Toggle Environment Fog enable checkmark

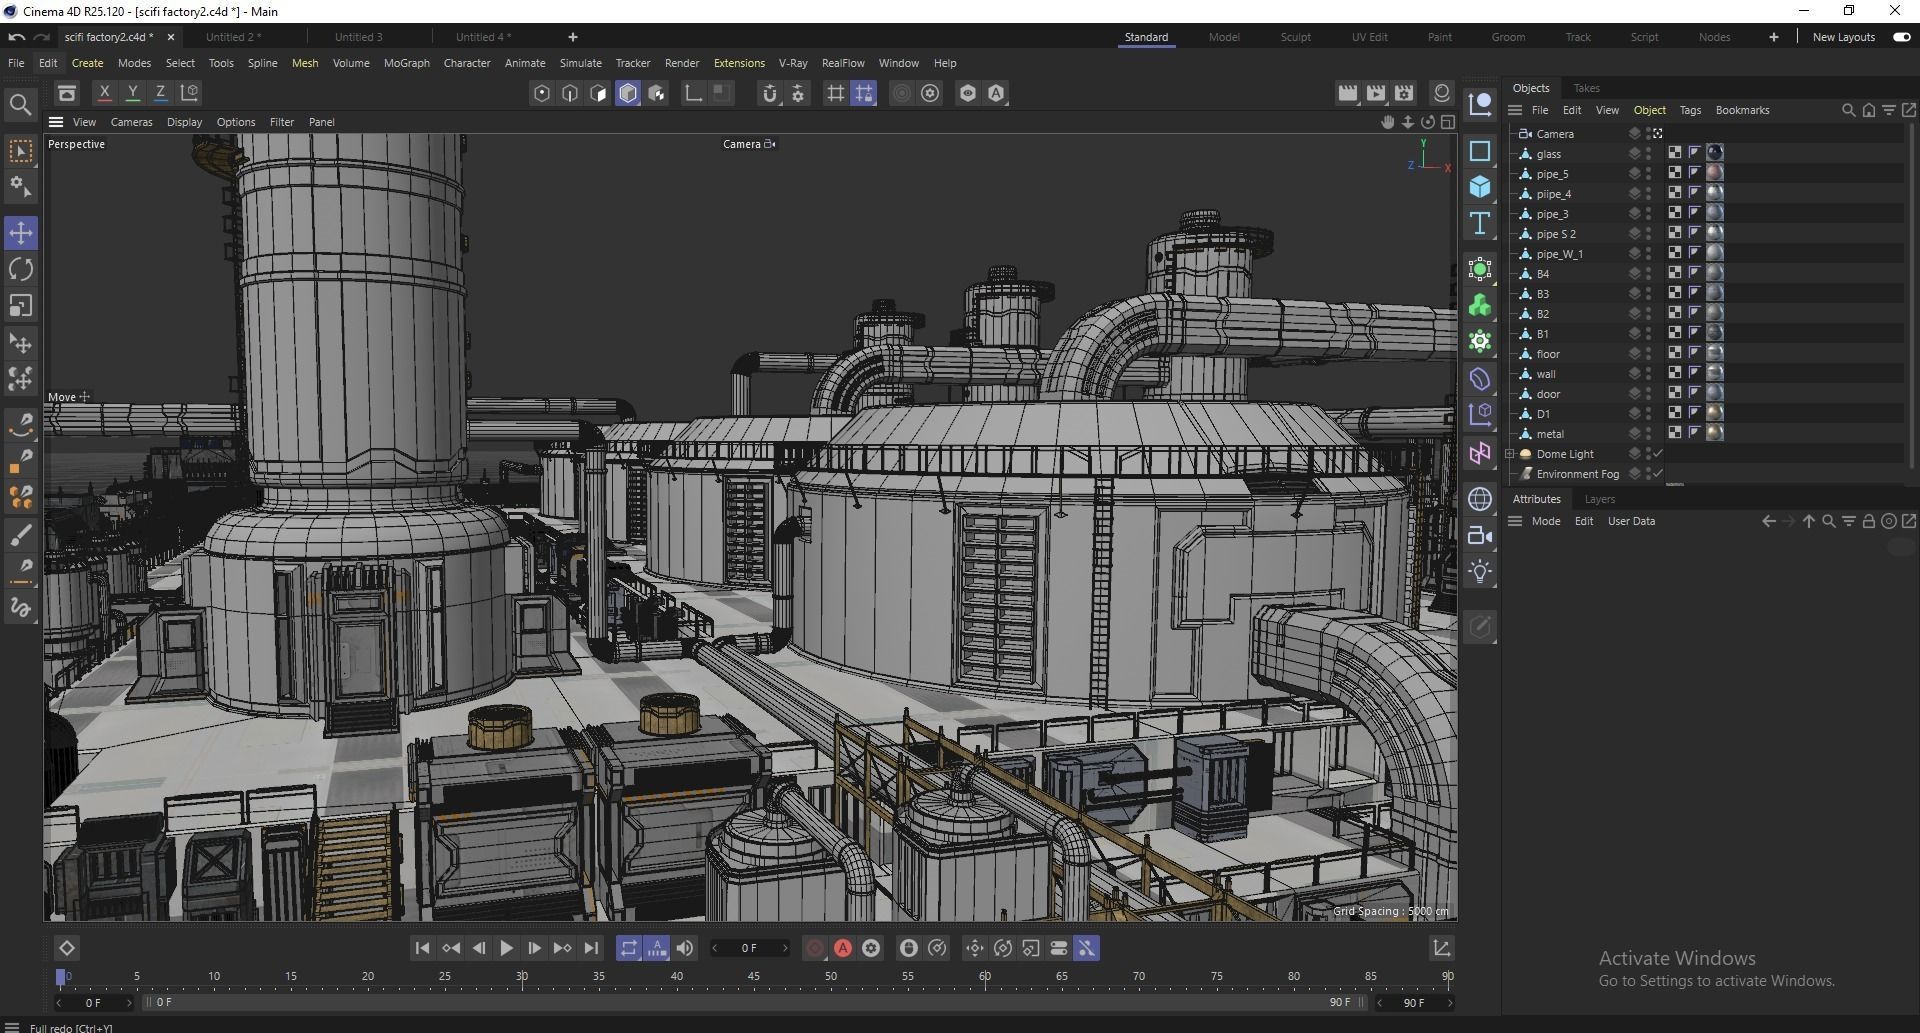(x=1657, y=474)
